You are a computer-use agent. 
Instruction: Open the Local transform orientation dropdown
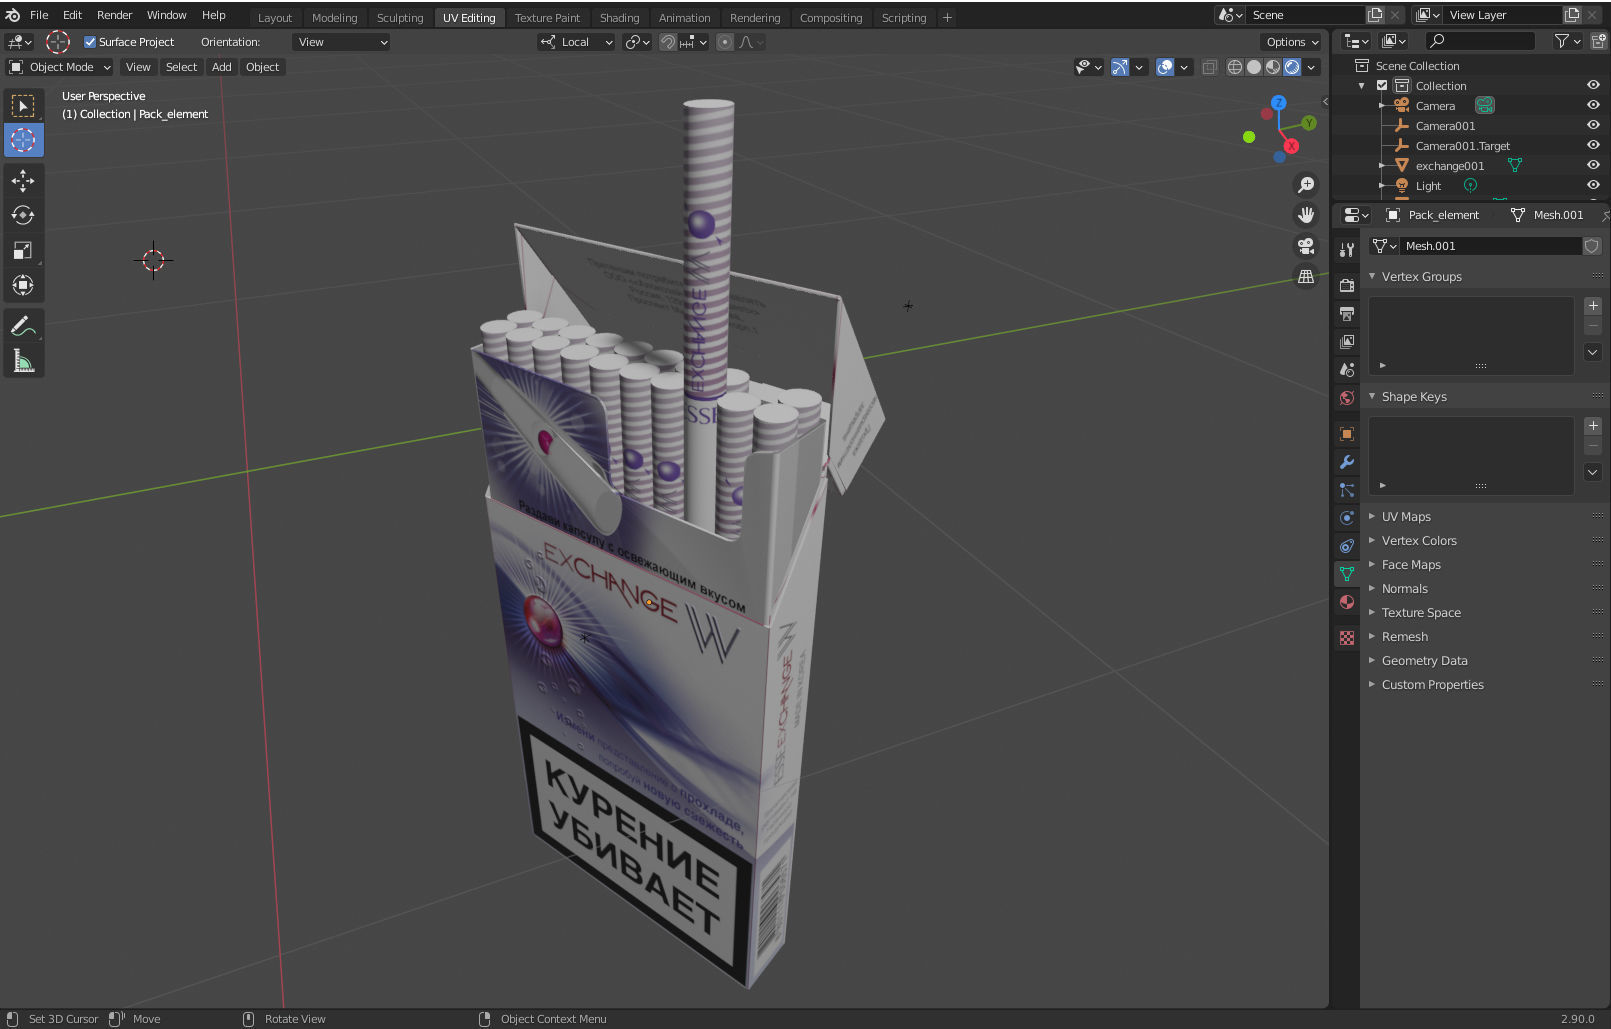(576, 42)
